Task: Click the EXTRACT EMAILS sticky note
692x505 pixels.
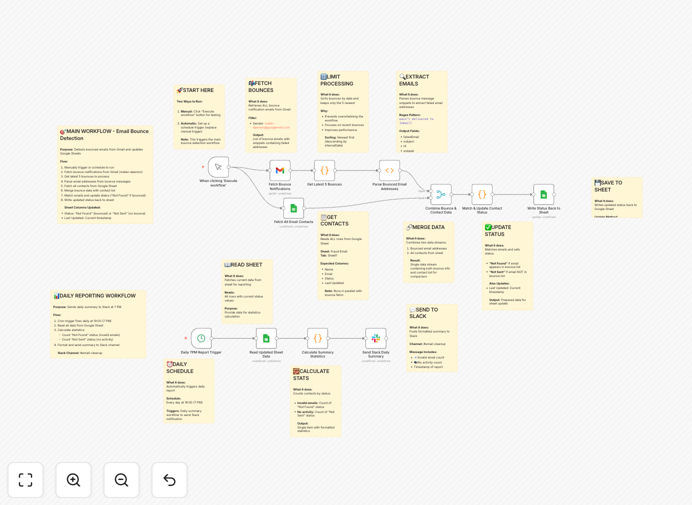Action: coord(422,112)
